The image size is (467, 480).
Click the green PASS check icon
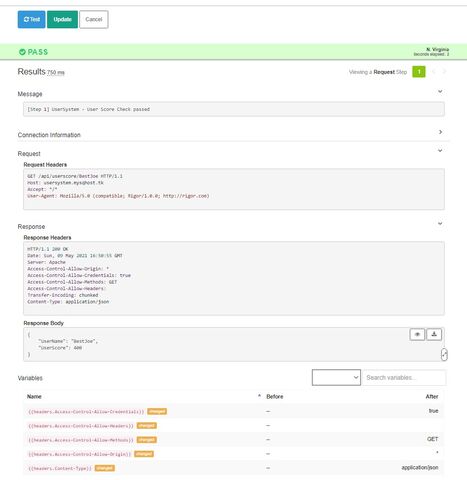[x=22, y=52]
